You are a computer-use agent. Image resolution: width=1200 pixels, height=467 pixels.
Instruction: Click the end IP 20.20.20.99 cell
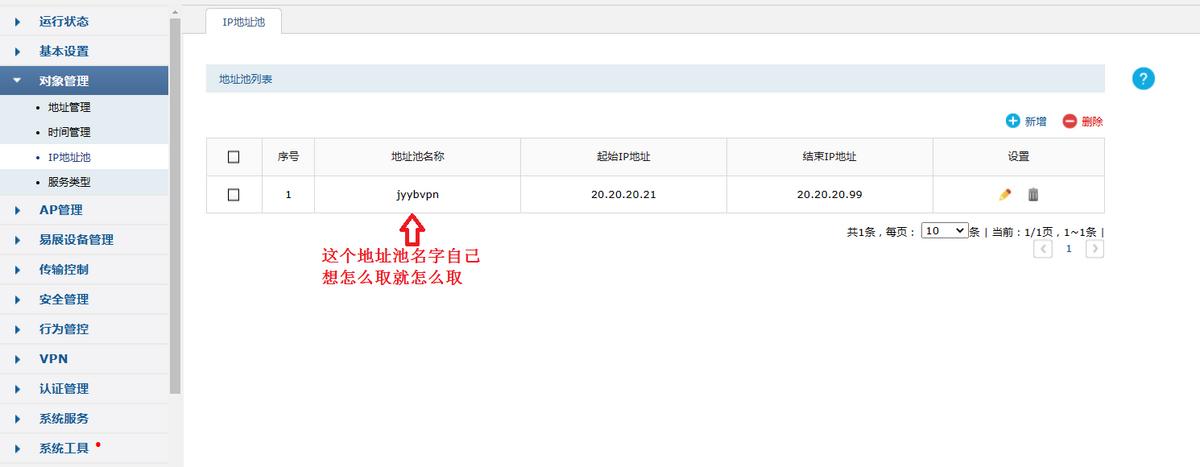pos(830,195)
